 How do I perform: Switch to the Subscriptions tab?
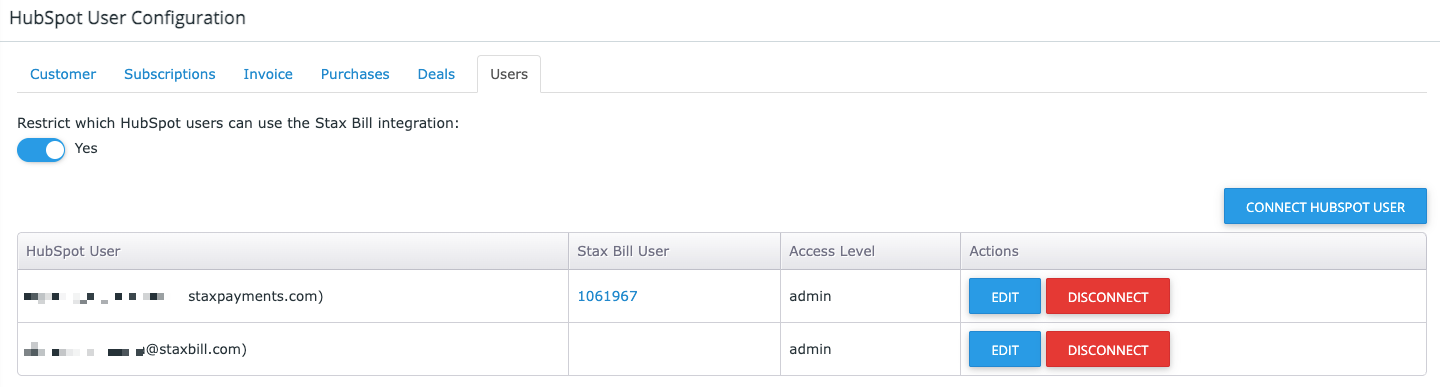[x=170, y=74]
